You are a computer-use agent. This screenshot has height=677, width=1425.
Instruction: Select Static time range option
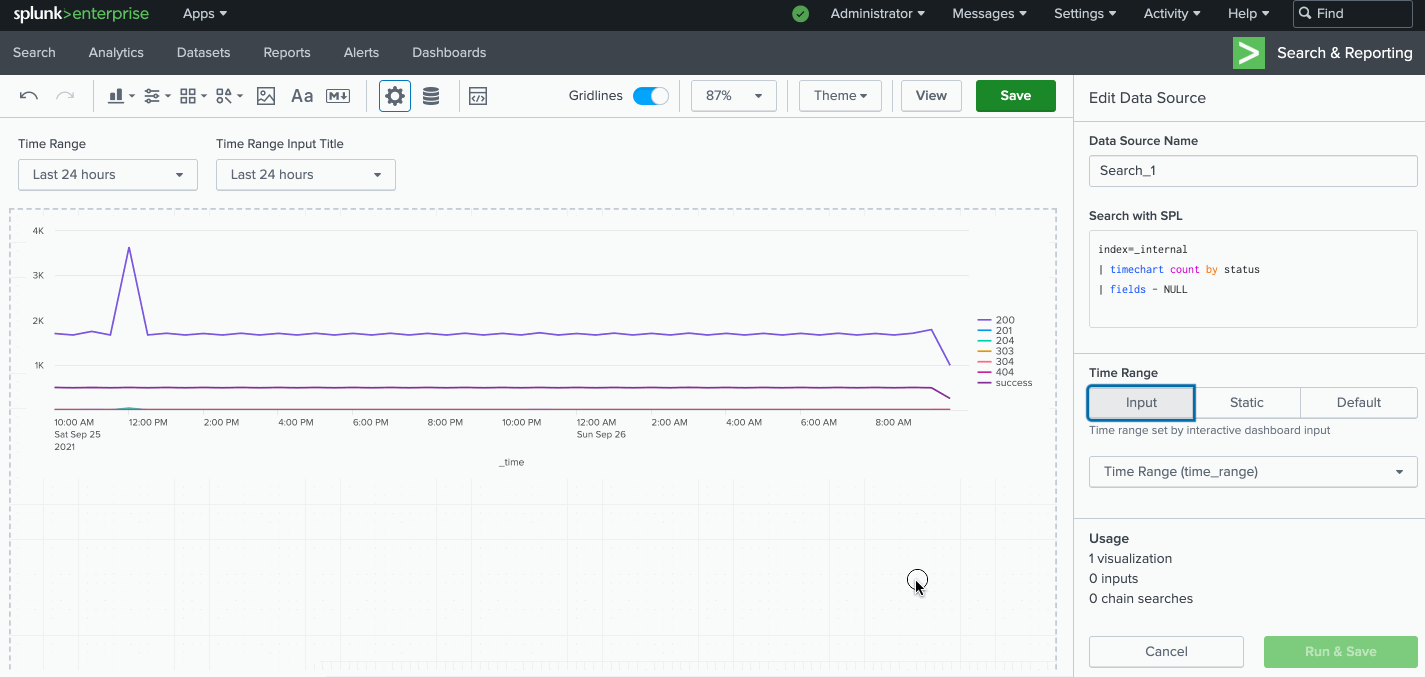click(x=1247, y=403)
